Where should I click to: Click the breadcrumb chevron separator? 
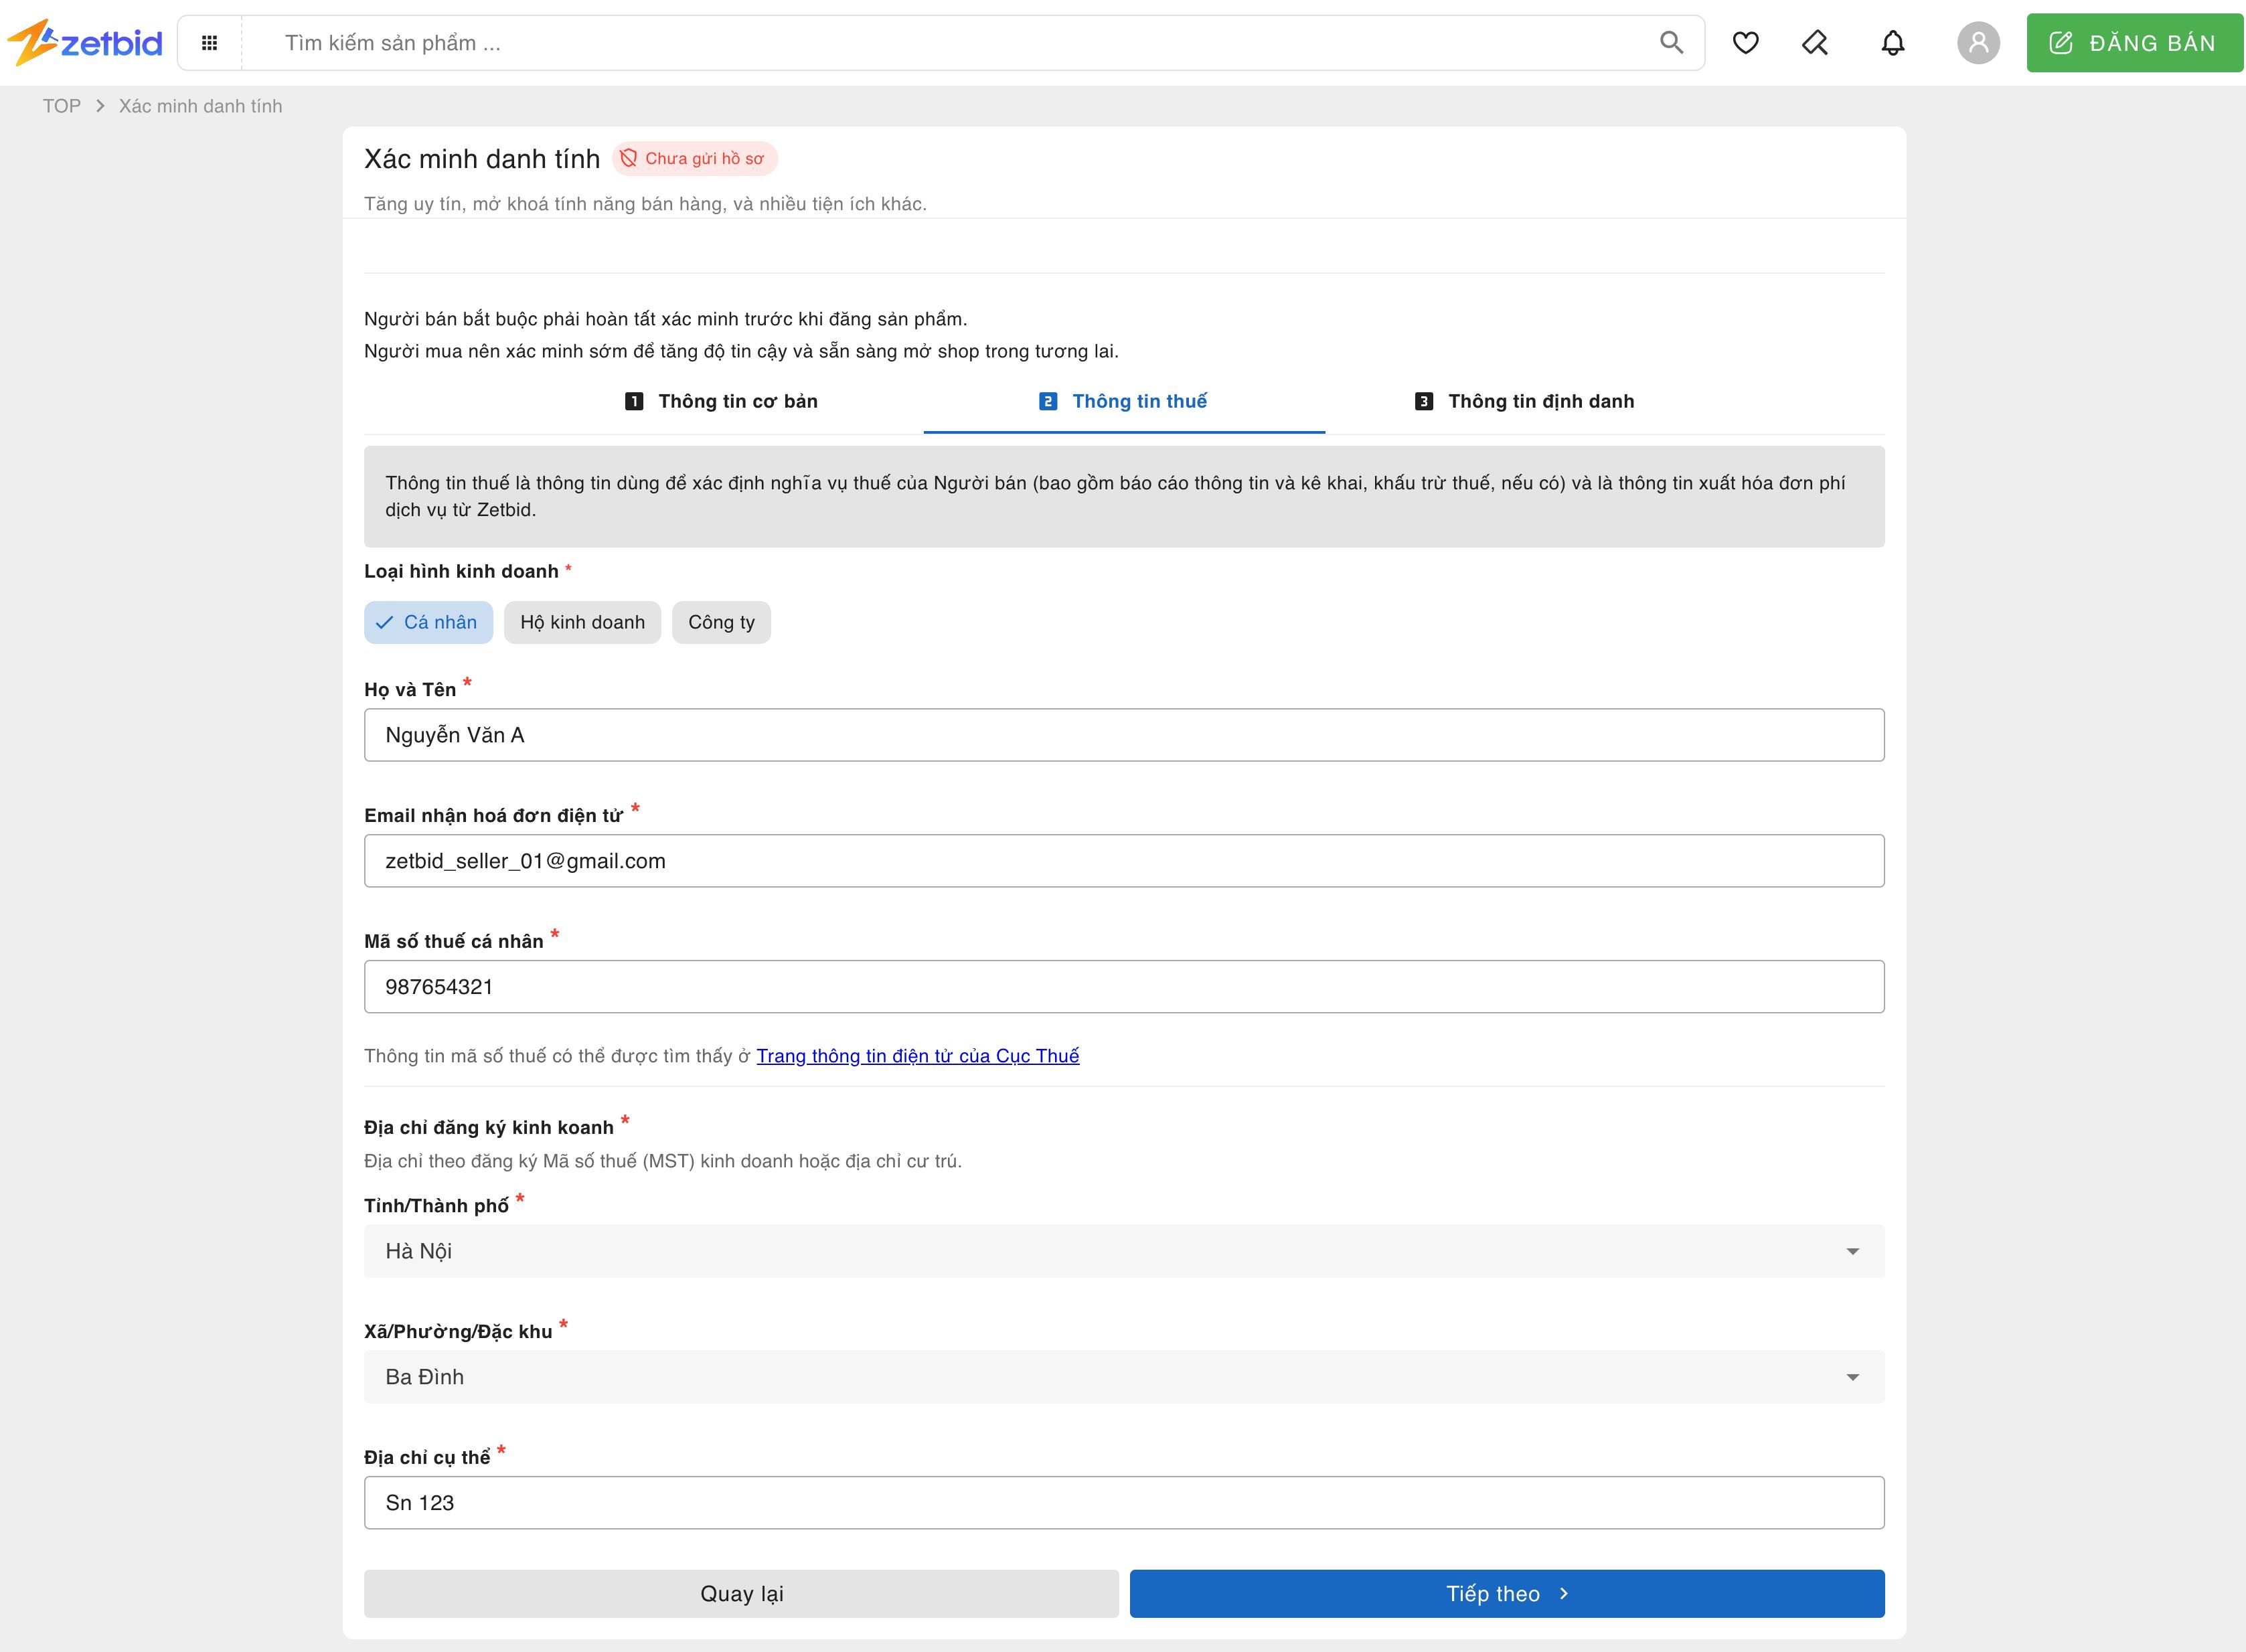click(100, 106)
